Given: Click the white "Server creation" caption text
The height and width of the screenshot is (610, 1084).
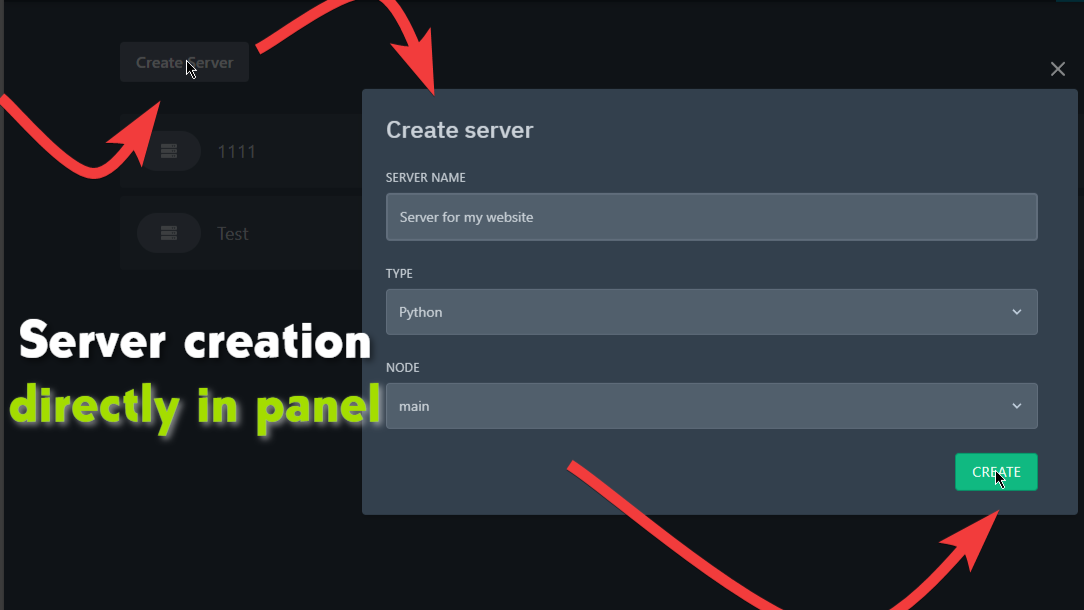Looking at the screenshot, I should pos(196,343).
